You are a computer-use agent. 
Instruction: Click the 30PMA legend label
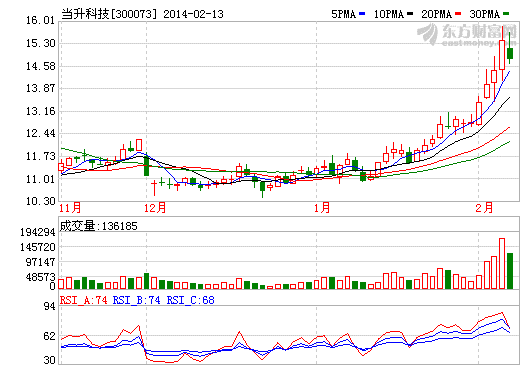pyautogui.click(x=485, y=14)
